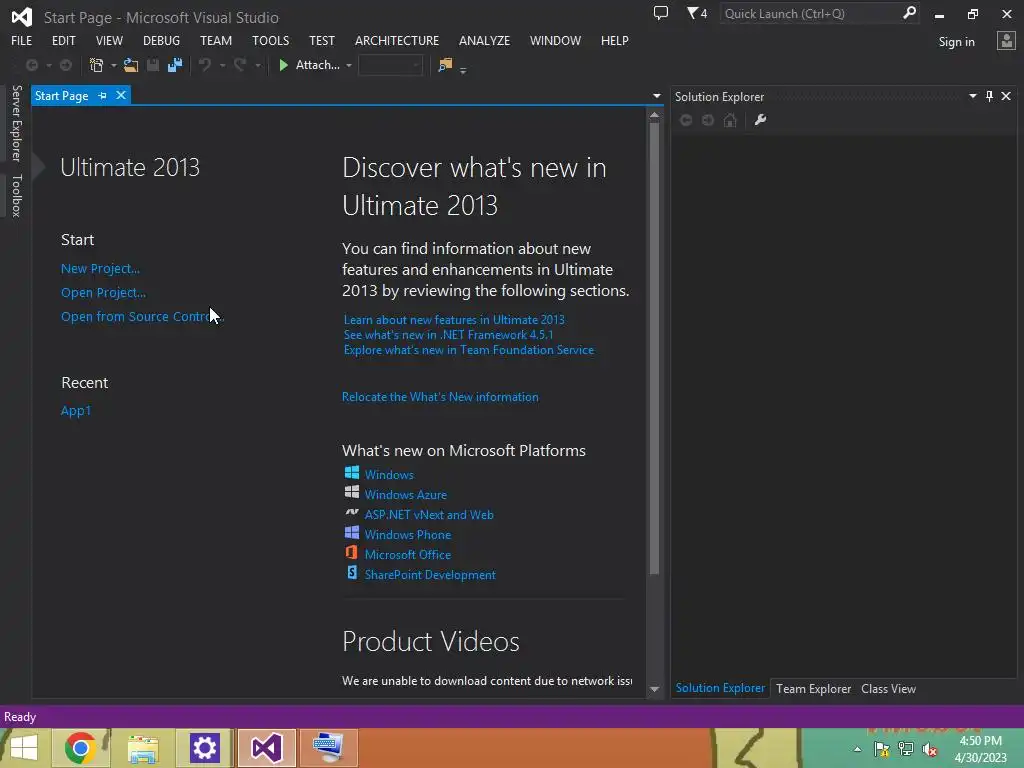Open the ARCHITECTURE menu
This screenshot has width=1024, height=768.
pos(397,40)
